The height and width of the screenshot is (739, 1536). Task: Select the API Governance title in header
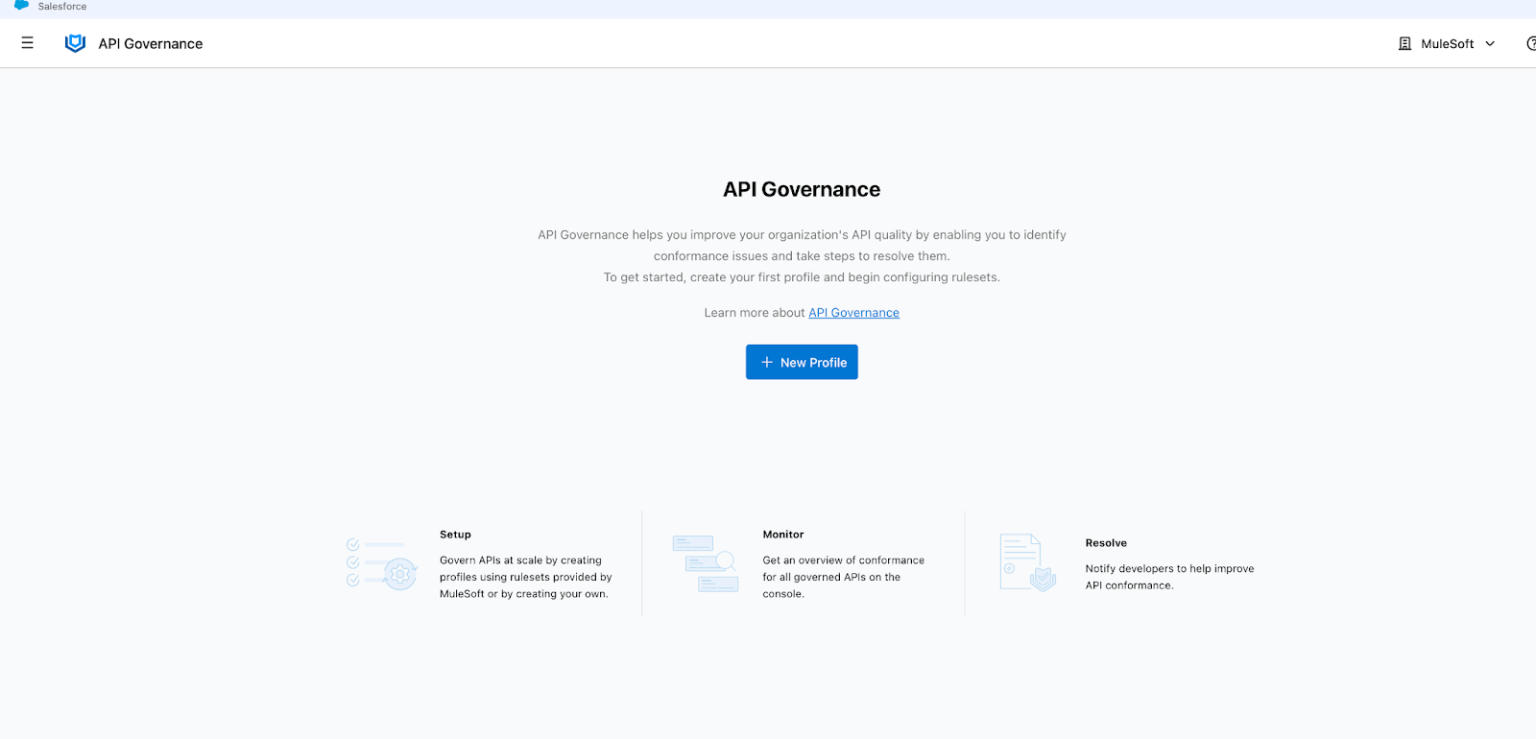pos(150,43)
